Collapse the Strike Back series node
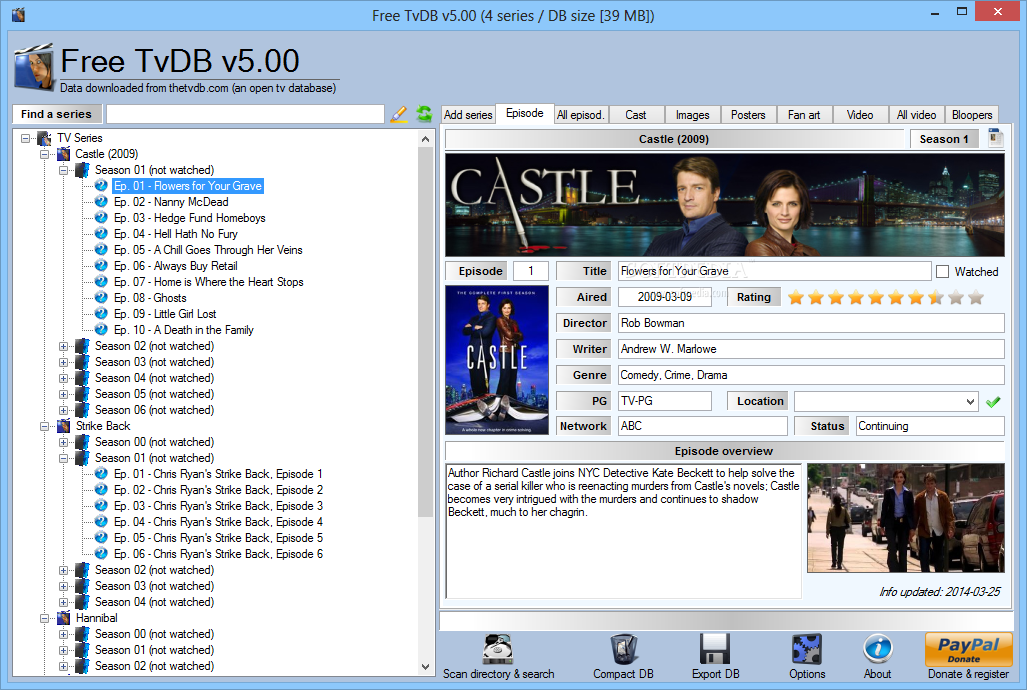The image size is (1027, 690). tap(45, 426)
